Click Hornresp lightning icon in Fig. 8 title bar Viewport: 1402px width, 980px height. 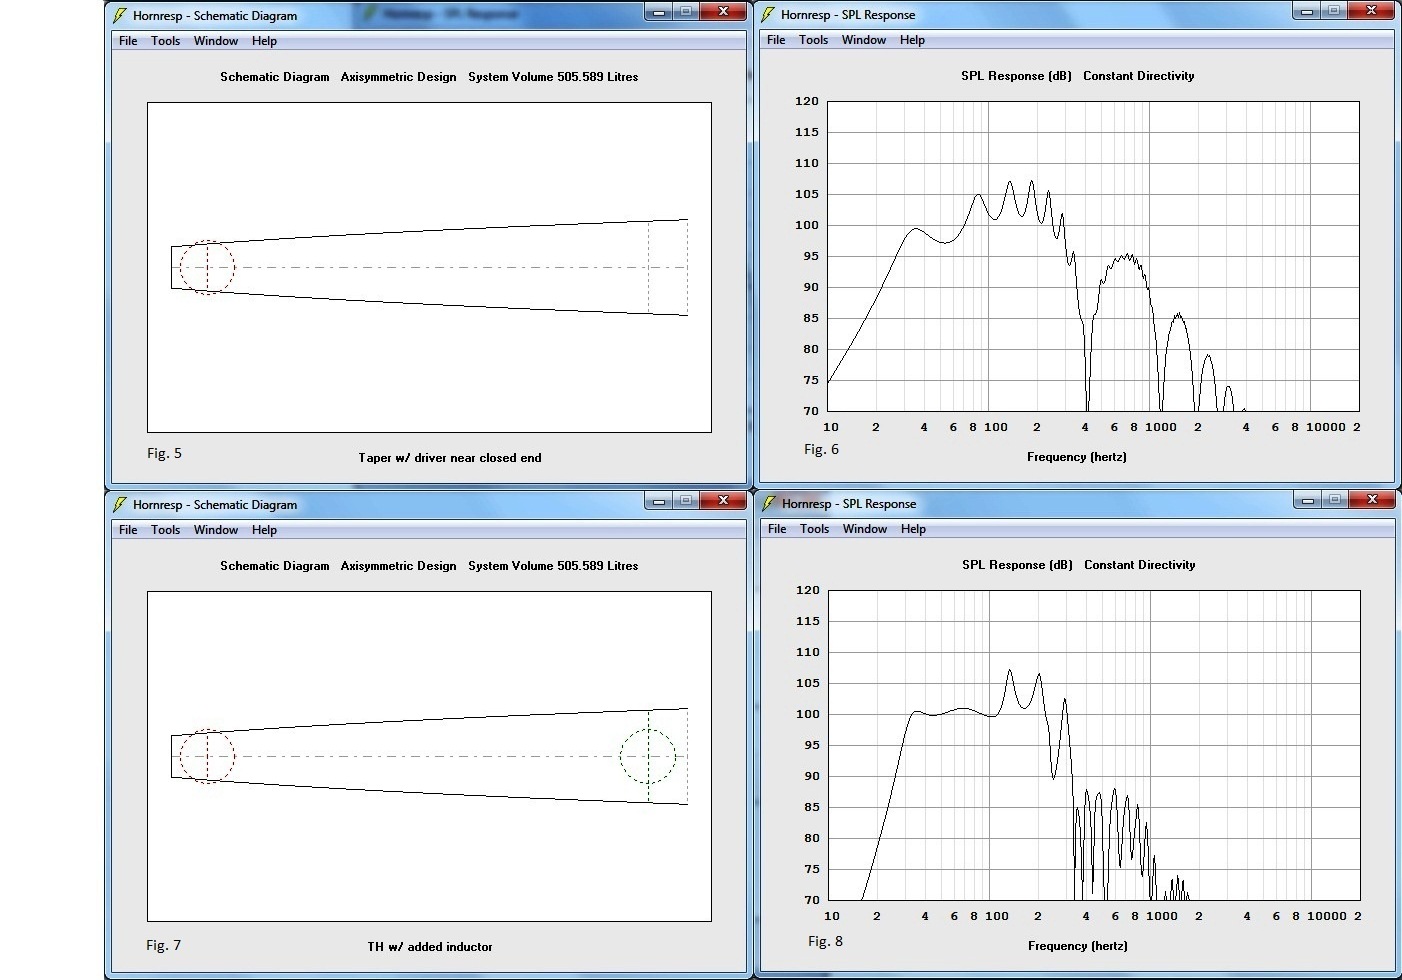[768, 503]
